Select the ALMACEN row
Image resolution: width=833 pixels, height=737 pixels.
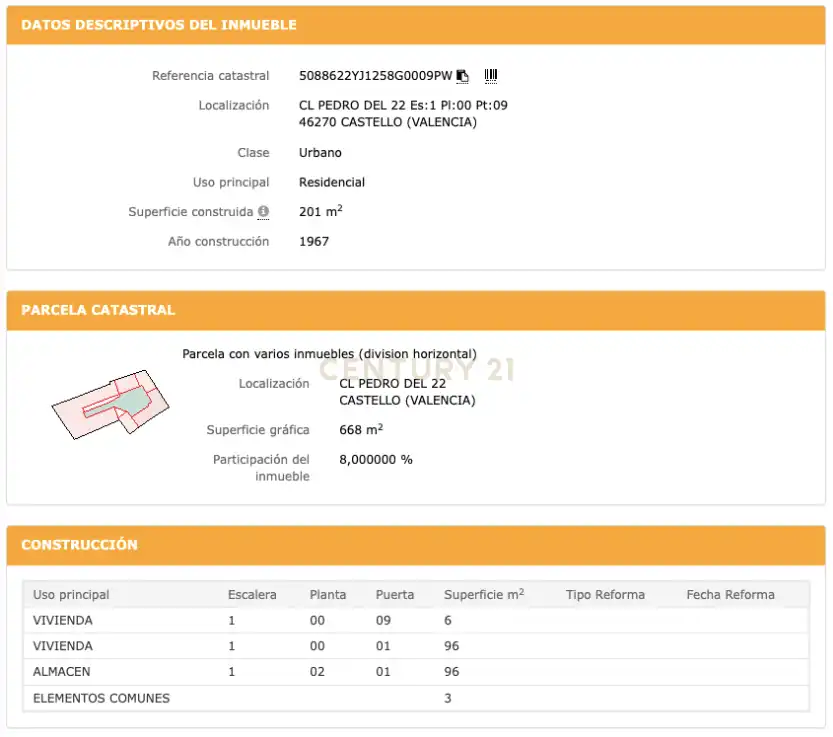coord(416,672)
